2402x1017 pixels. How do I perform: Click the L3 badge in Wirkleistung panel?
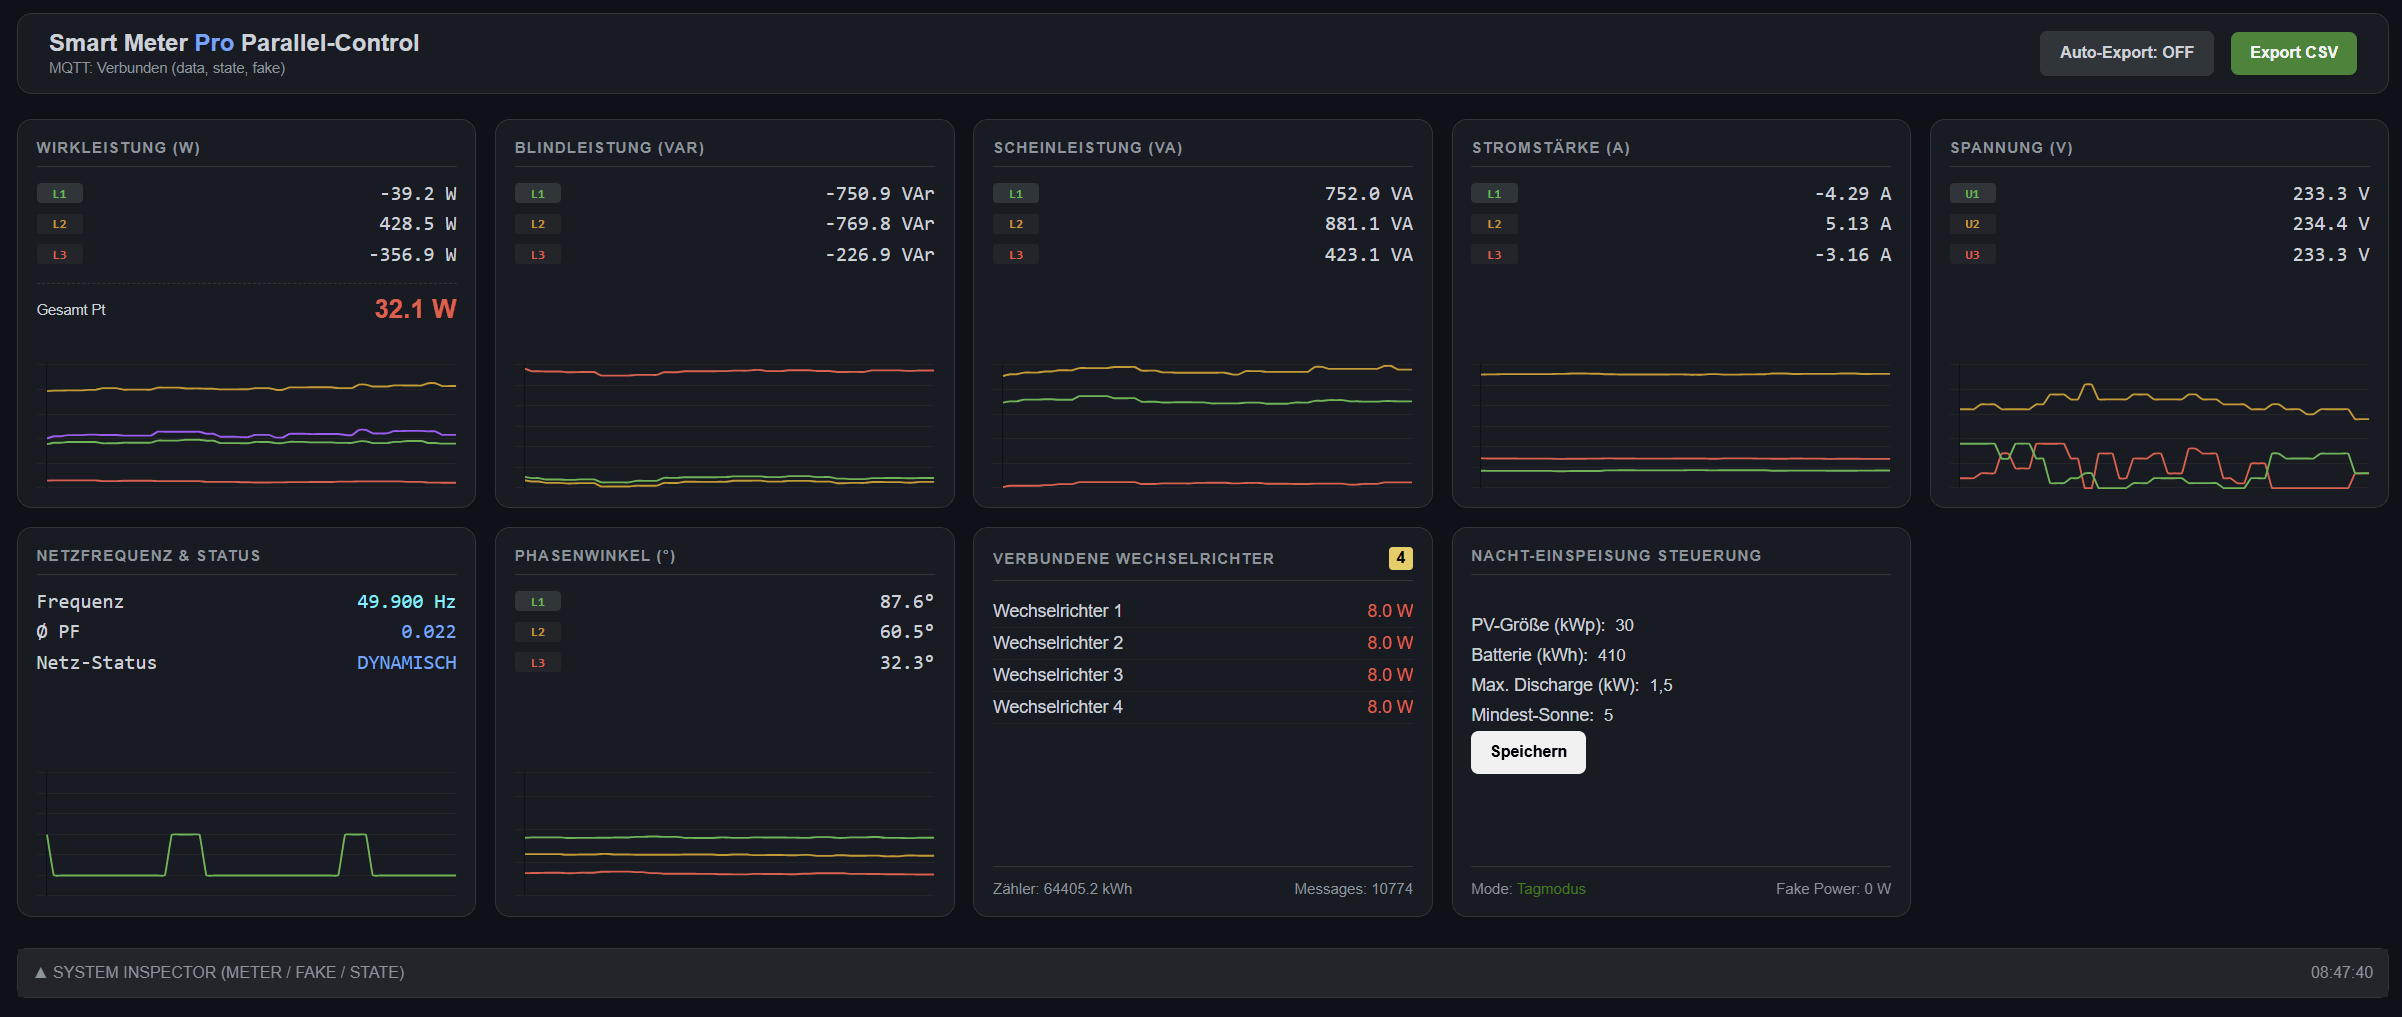coord(60,255)
